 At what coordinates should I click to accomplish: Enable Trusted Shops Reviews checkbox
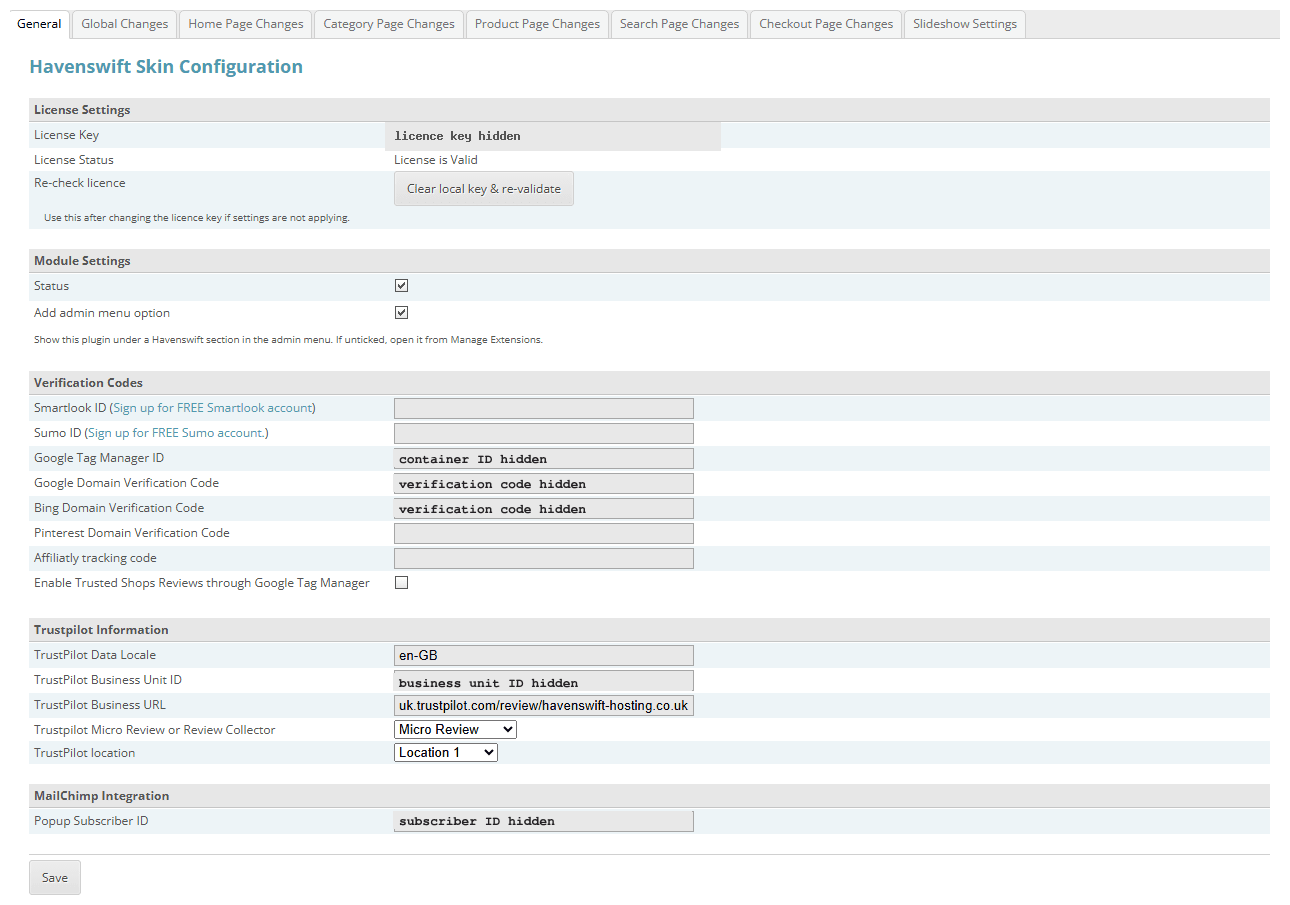click(402, 583)
